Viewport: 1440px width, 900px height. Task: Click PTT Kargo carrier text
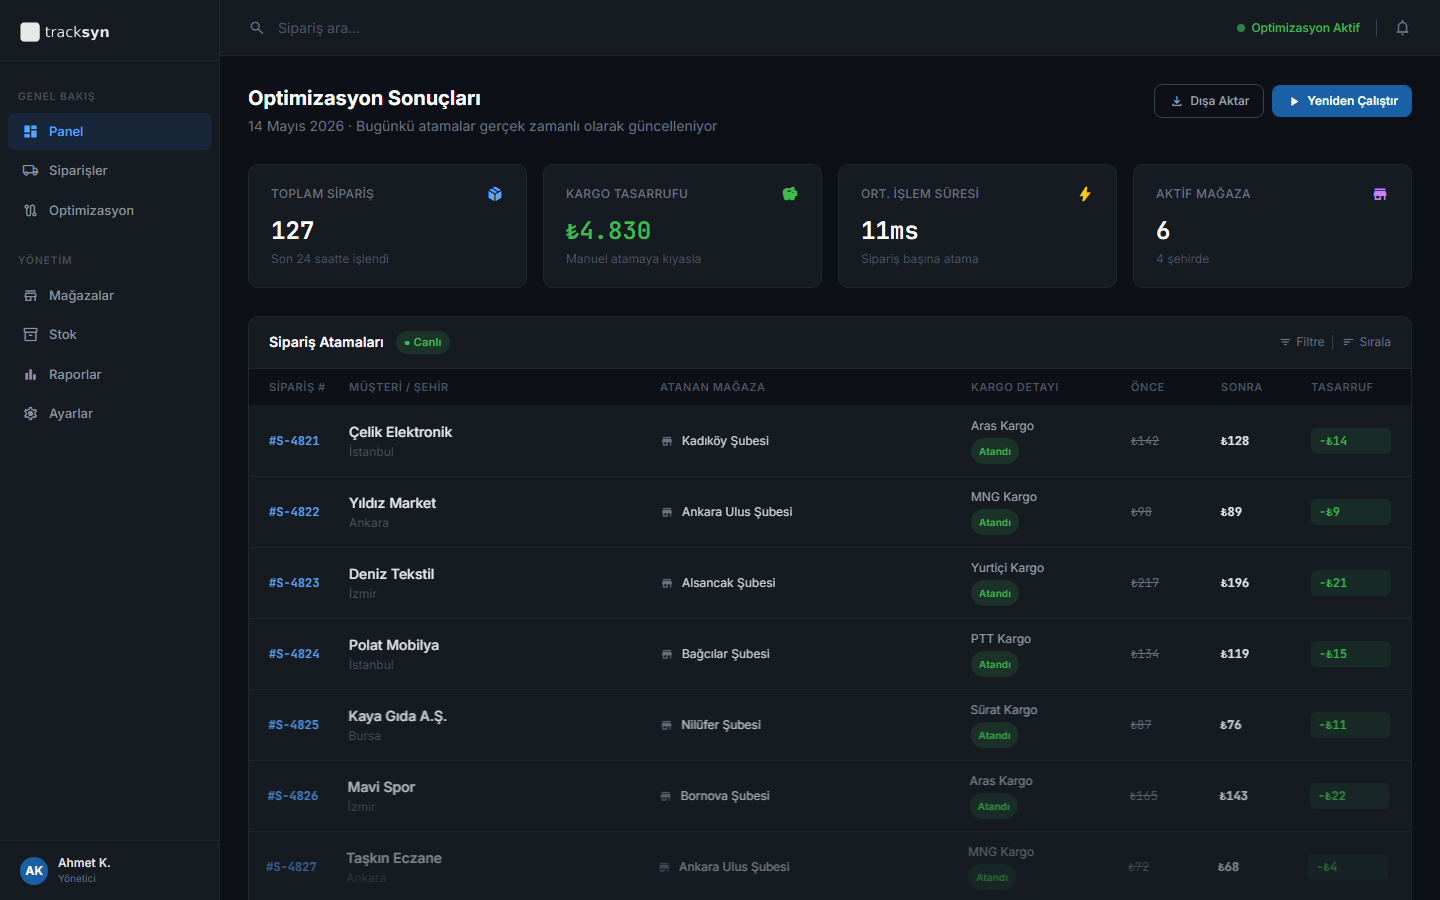(1001, 639)
